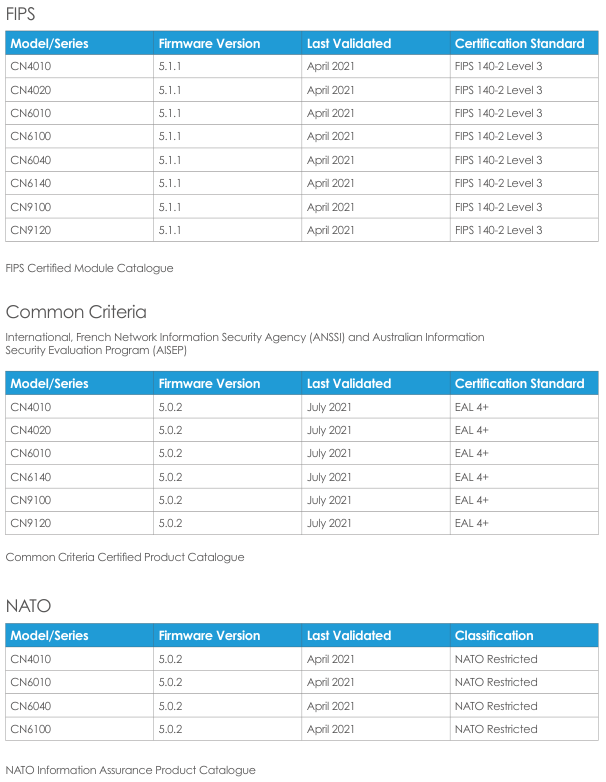Screen dimensions: 606x782
Task: Click July 2021 cell for CN9120
Action: 376,523
